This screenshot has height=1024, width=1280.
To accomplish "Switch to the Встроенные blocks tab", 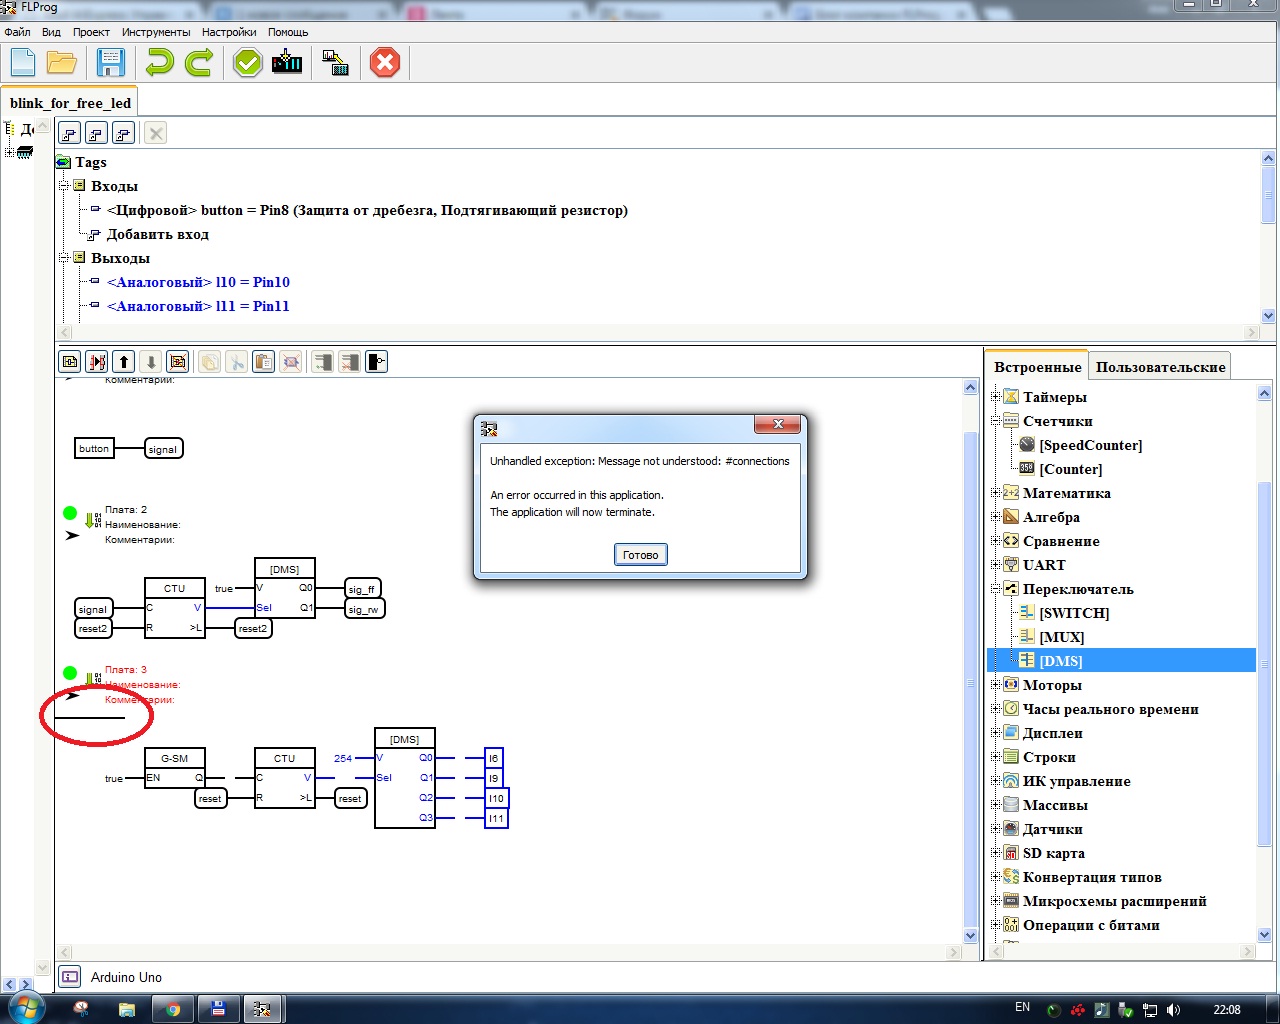I will pos(1037,367).
